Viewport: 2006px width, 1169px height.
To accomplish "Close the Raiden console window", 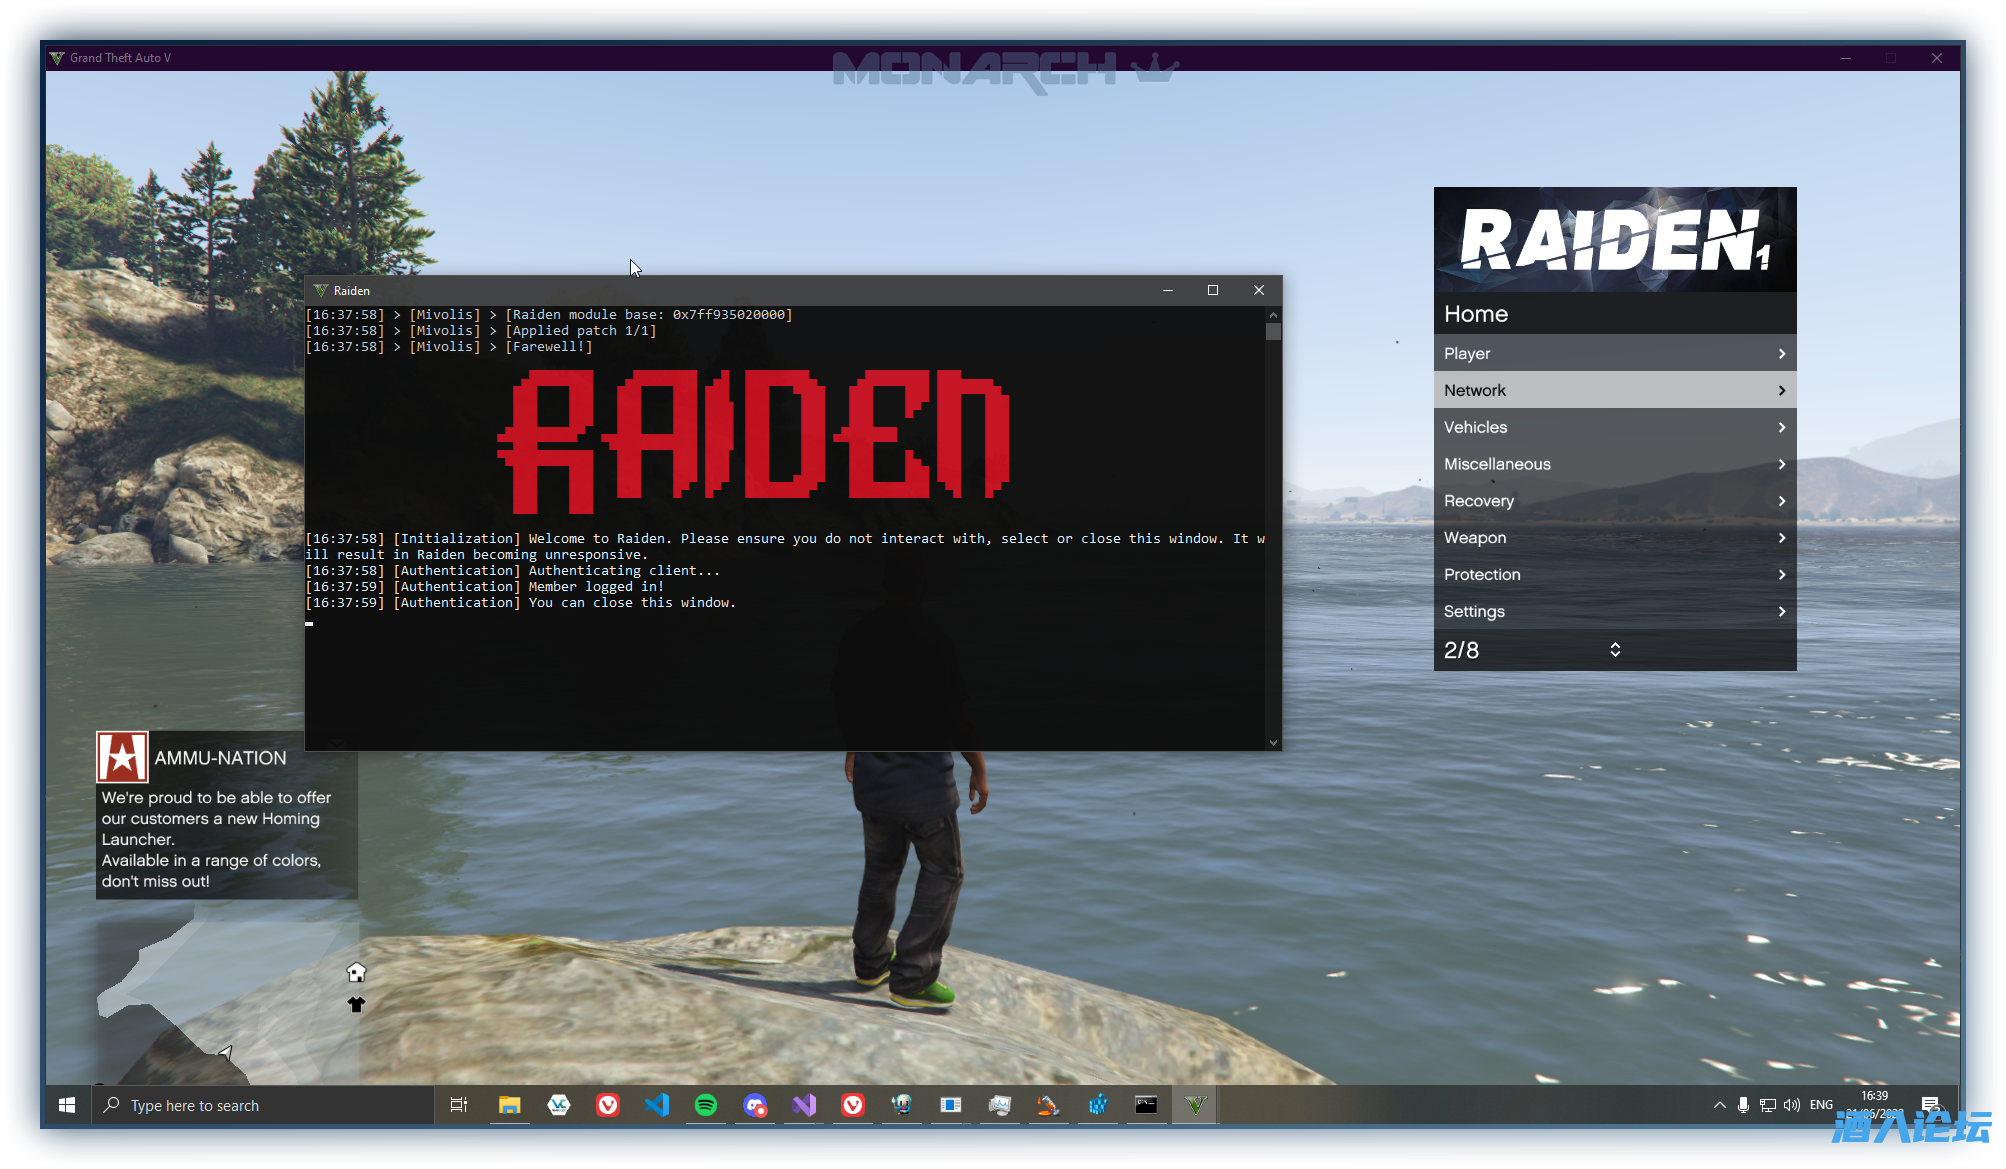I will click(x=1259, y=290).
